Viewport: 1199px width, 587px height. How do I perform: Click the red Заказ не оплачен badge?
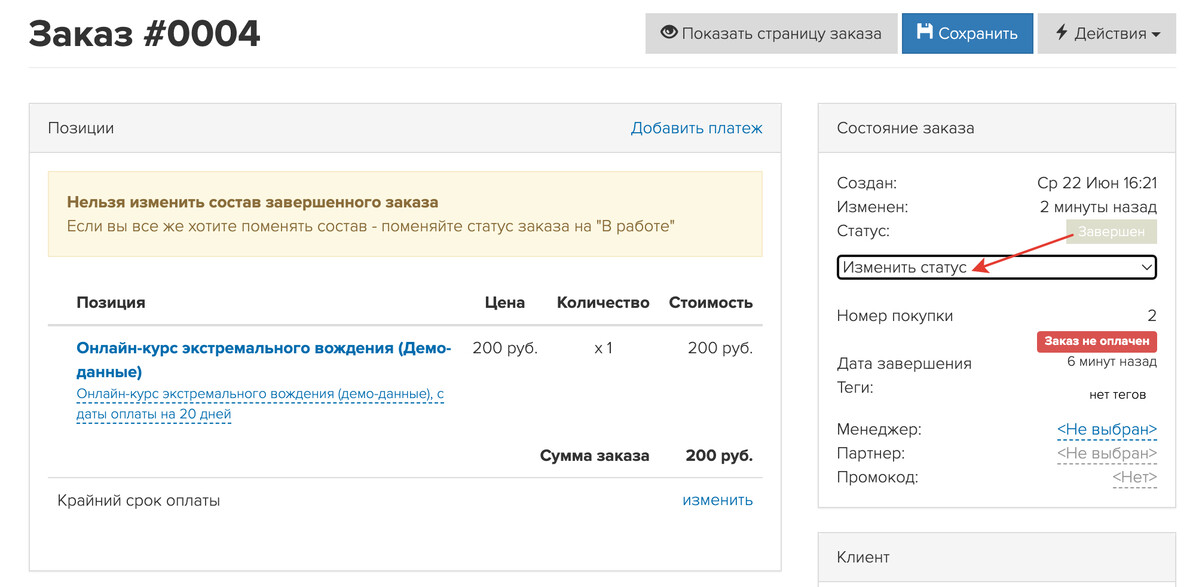[1097, 342]
